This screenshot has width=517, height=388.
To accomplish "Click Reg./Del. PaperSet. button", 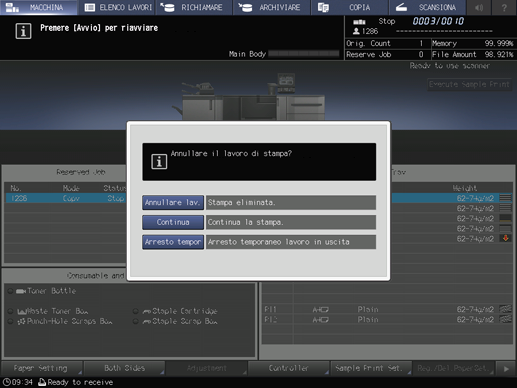I will click(453, 368).
